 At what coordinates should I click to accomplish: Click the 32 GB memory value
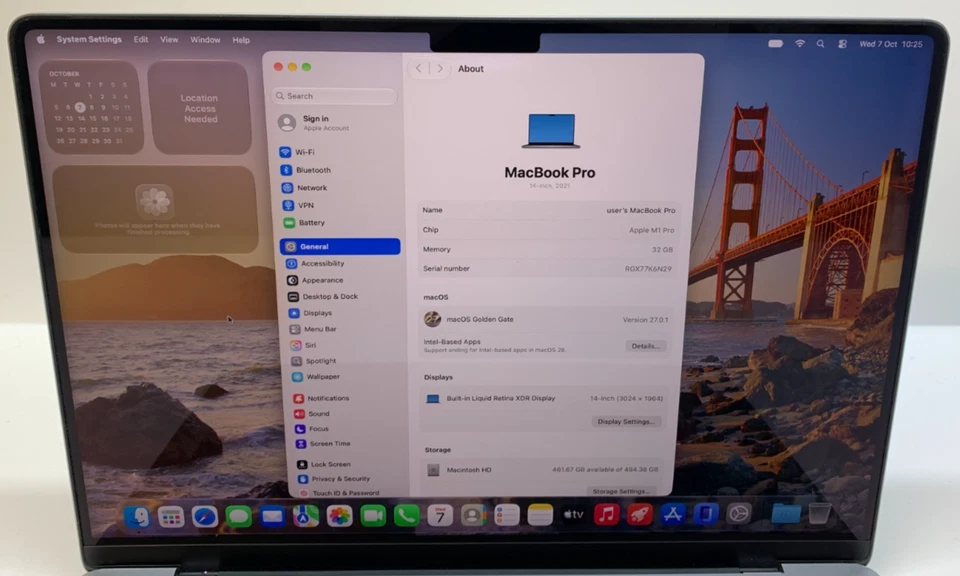pyautogui.click(x=662, y=250)
